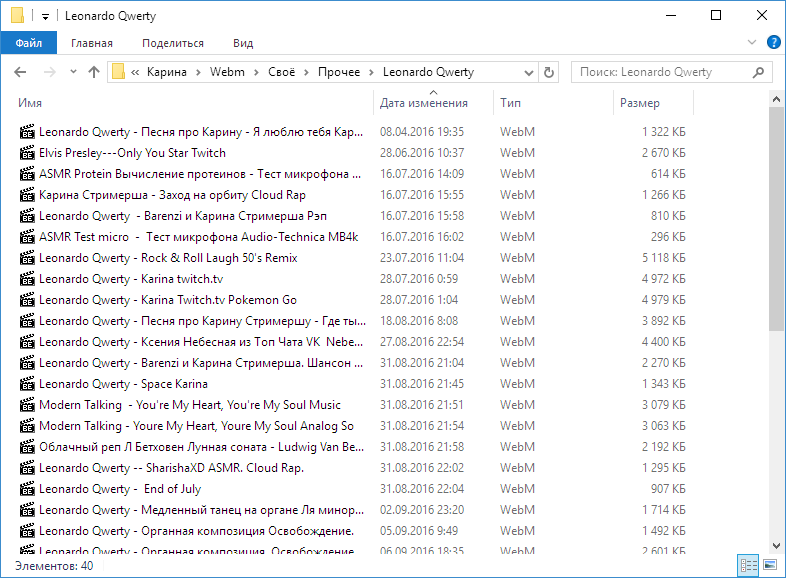Open the Help question mark icon

point(773,42)
